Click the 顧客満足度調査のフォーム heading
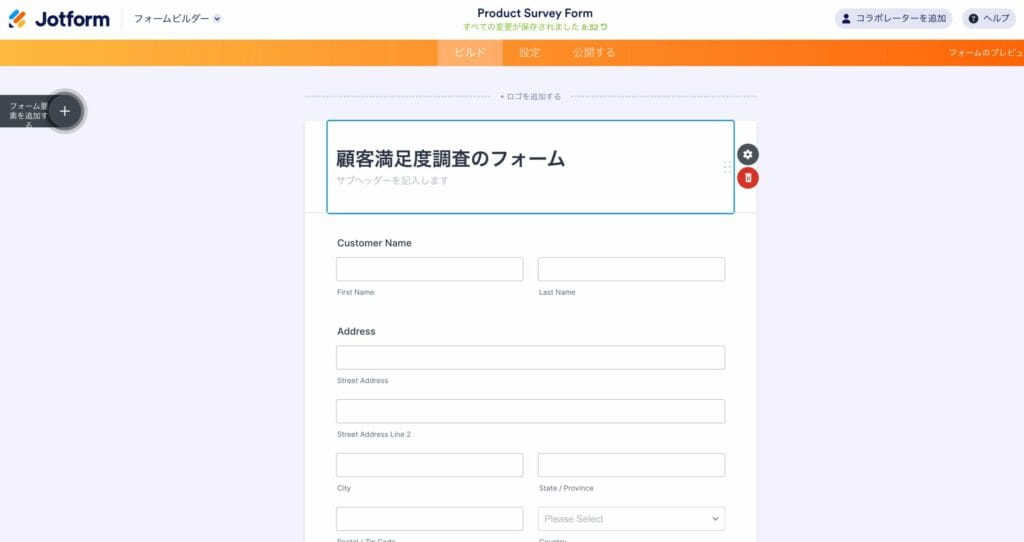Viewport: 1024px width, 542px height. pyautogui.click(x=451, y=159)
